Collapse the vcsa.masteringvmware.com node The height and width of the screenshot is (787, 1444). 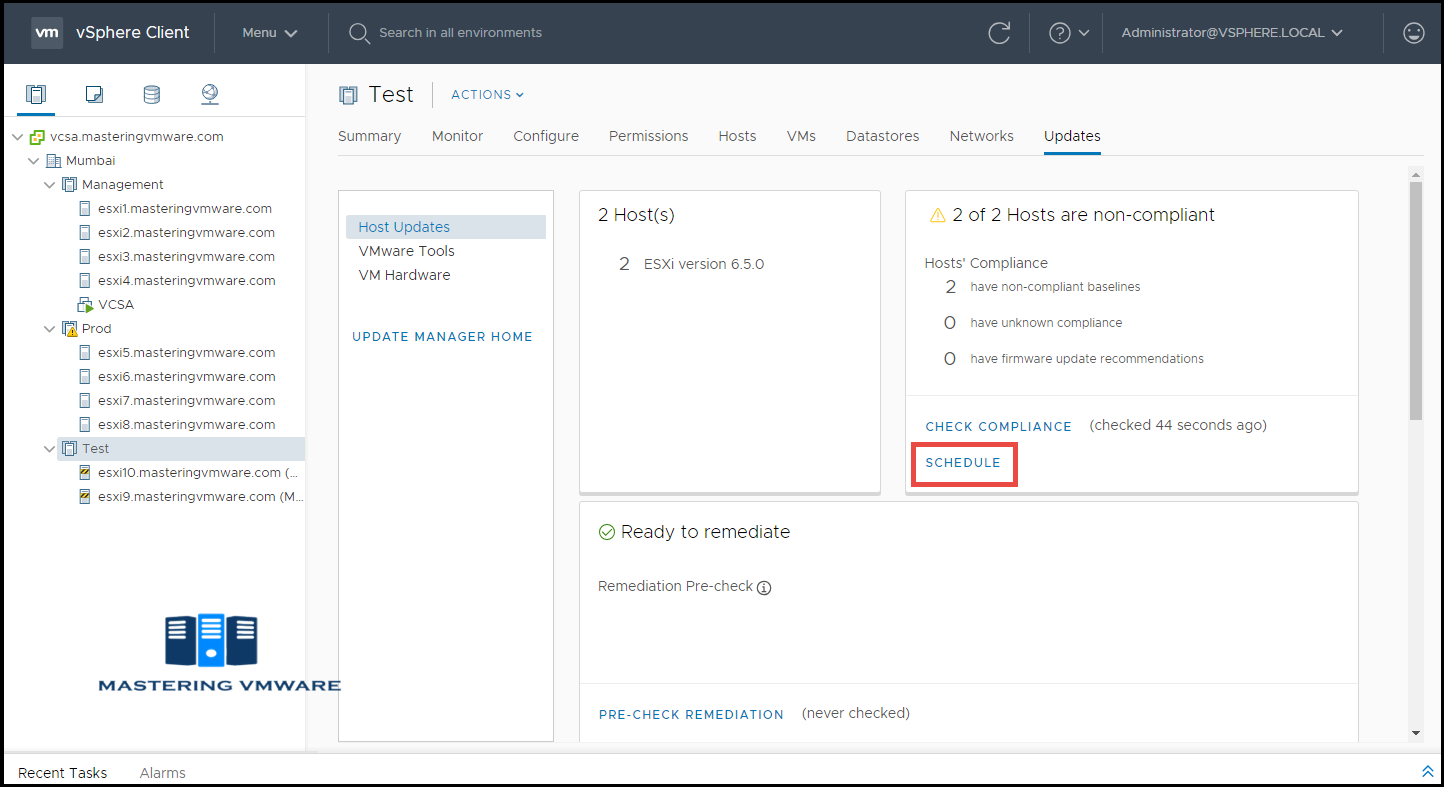(18, 137)
